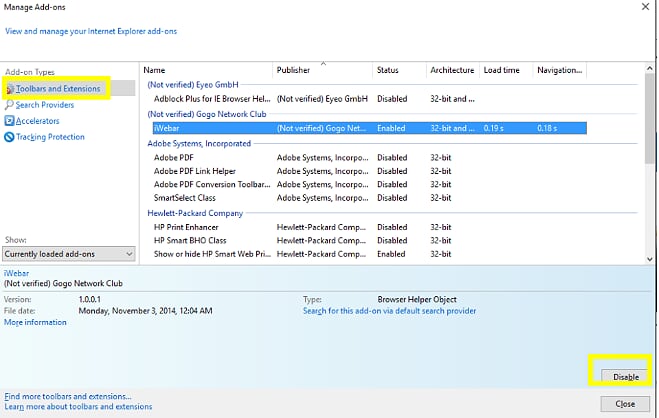The height and width of the screenshot is (418, 659).
Task: Click the Accelerators icon
Action: point(9,121)
